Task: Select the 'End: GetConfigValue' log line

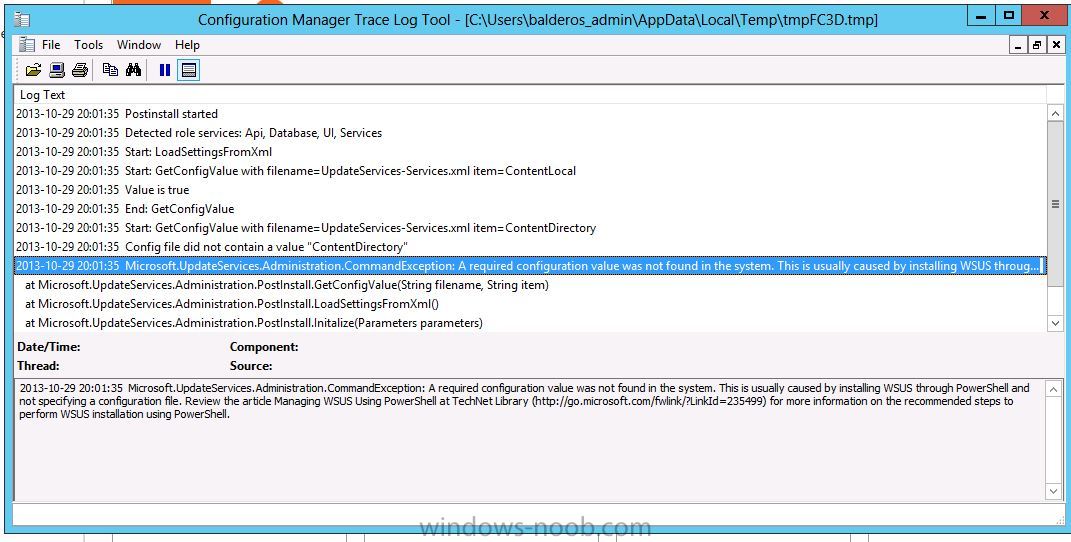Action: 530,209
